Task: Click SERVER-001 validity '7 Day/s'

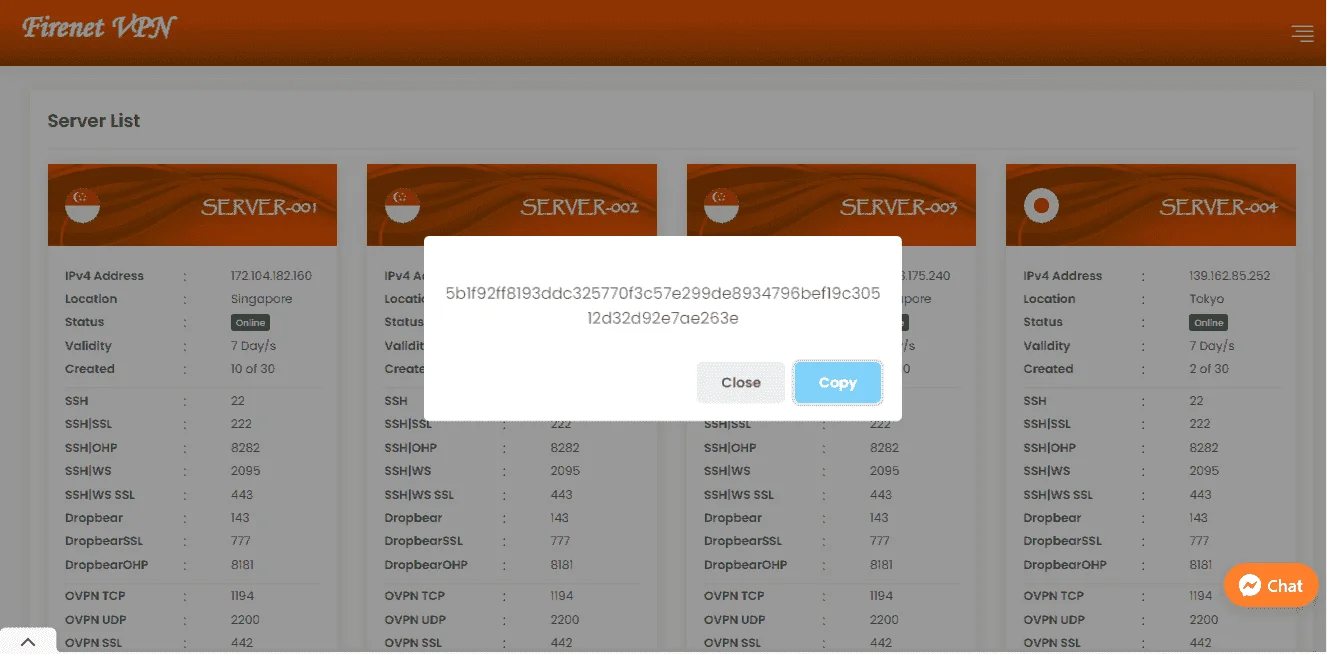Action: coord(253,346)
